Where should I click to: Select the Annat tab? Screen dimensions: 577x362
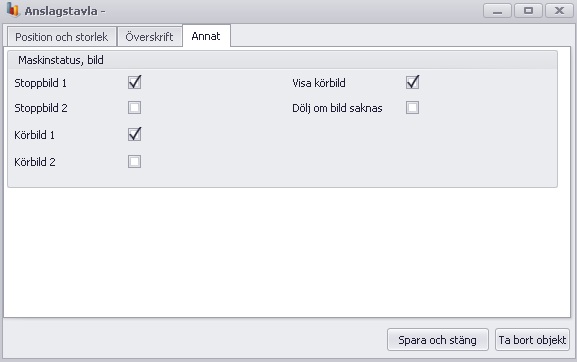tap(206, 36)
